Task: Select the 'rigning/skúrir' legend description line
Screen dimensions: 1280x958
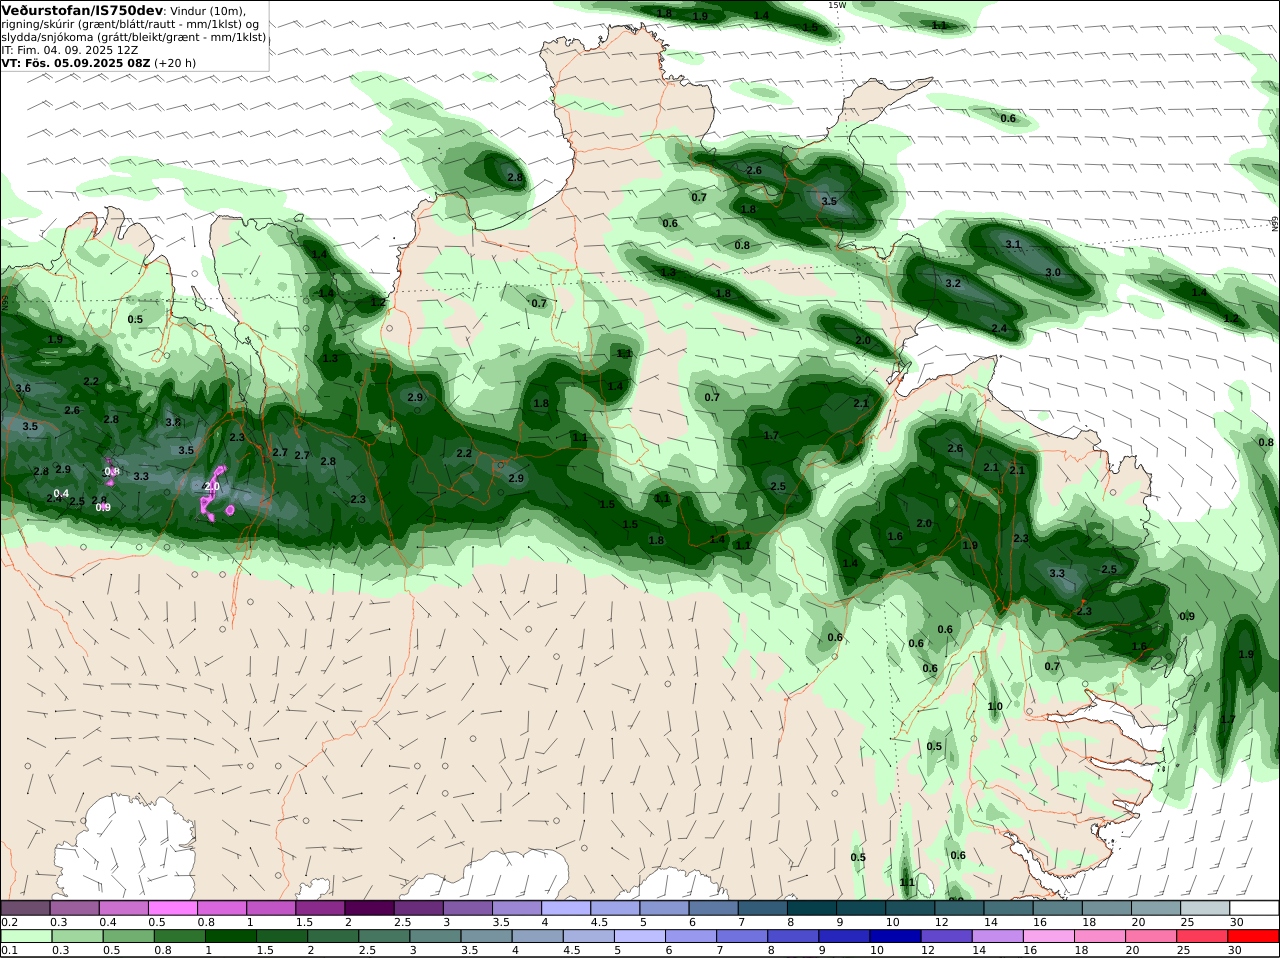Action: coord(130,24)
